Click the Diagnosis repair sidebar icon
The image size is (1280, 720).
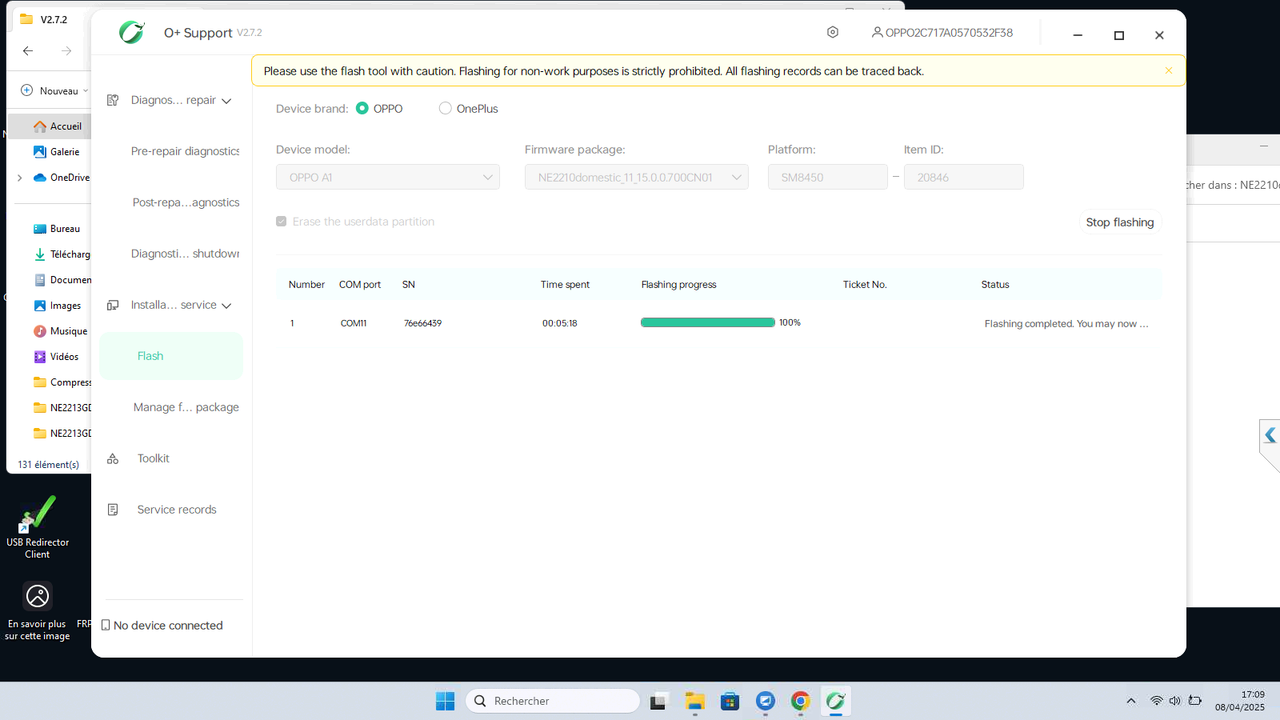113,100
